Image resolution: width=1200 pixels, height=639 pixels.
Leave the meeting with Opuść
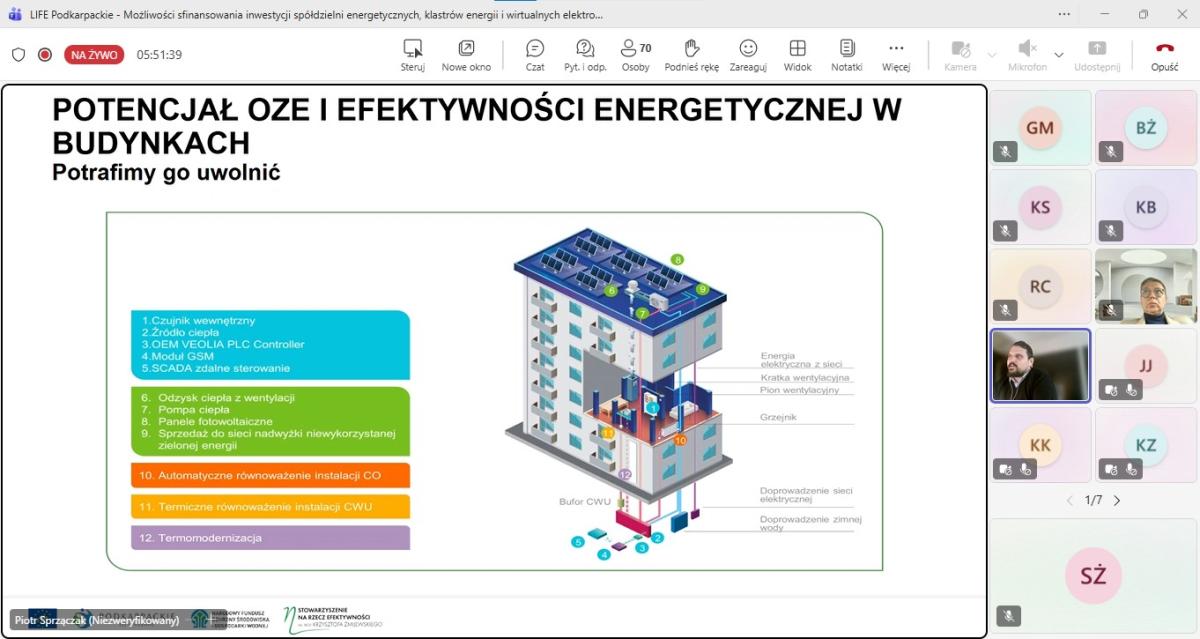(x=1164, y=54)
